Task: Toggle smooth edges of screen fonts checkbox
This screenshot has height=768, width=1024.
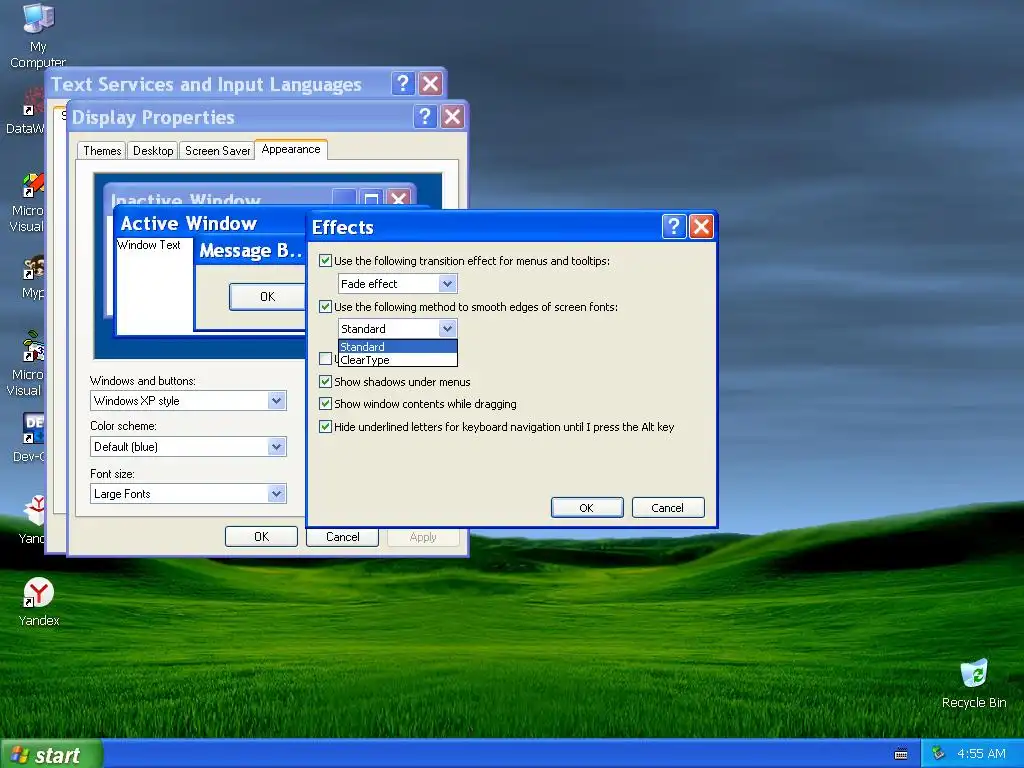Action: (325, 306)
